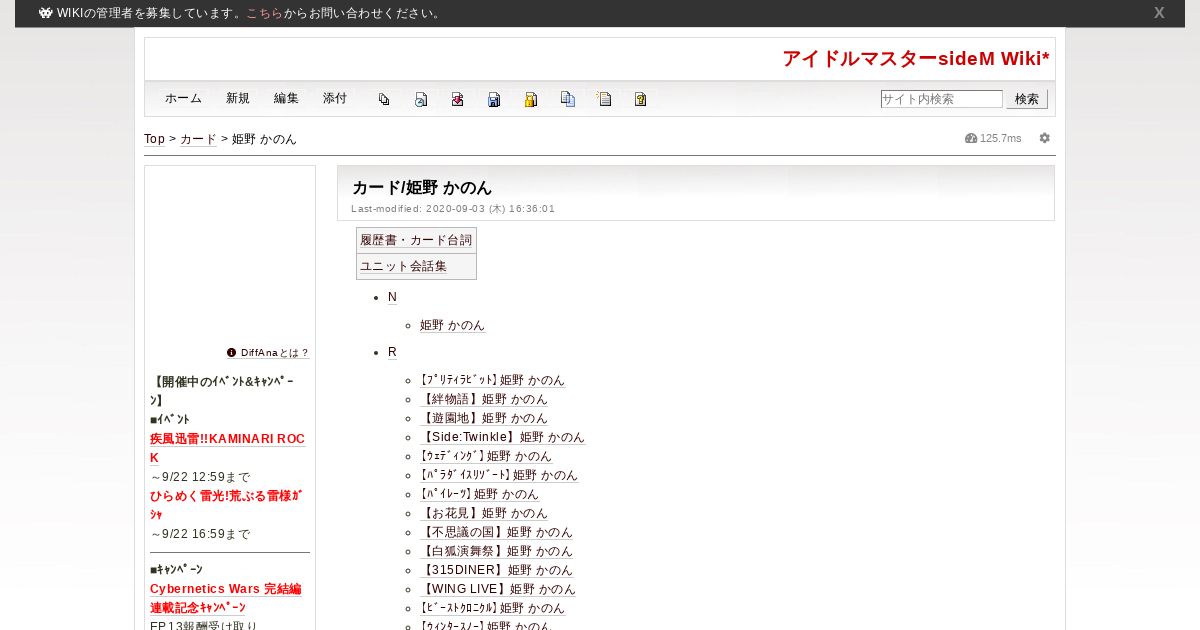Open the 添付 menu item
This screenshot has height=630, width=1200.
click(x=335, y=98)
